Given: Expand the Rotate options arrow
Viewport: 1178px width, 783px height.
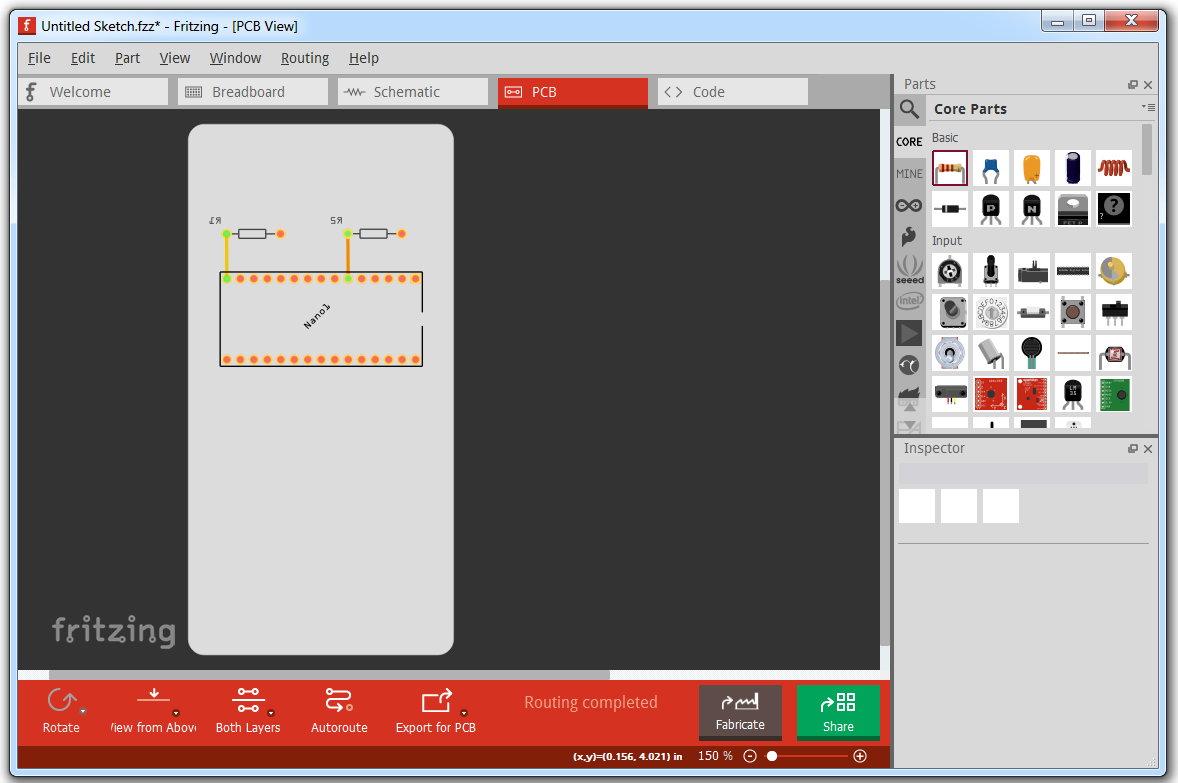Looking at the screenshot, I should pyautogui.click(x=83, y=712).
